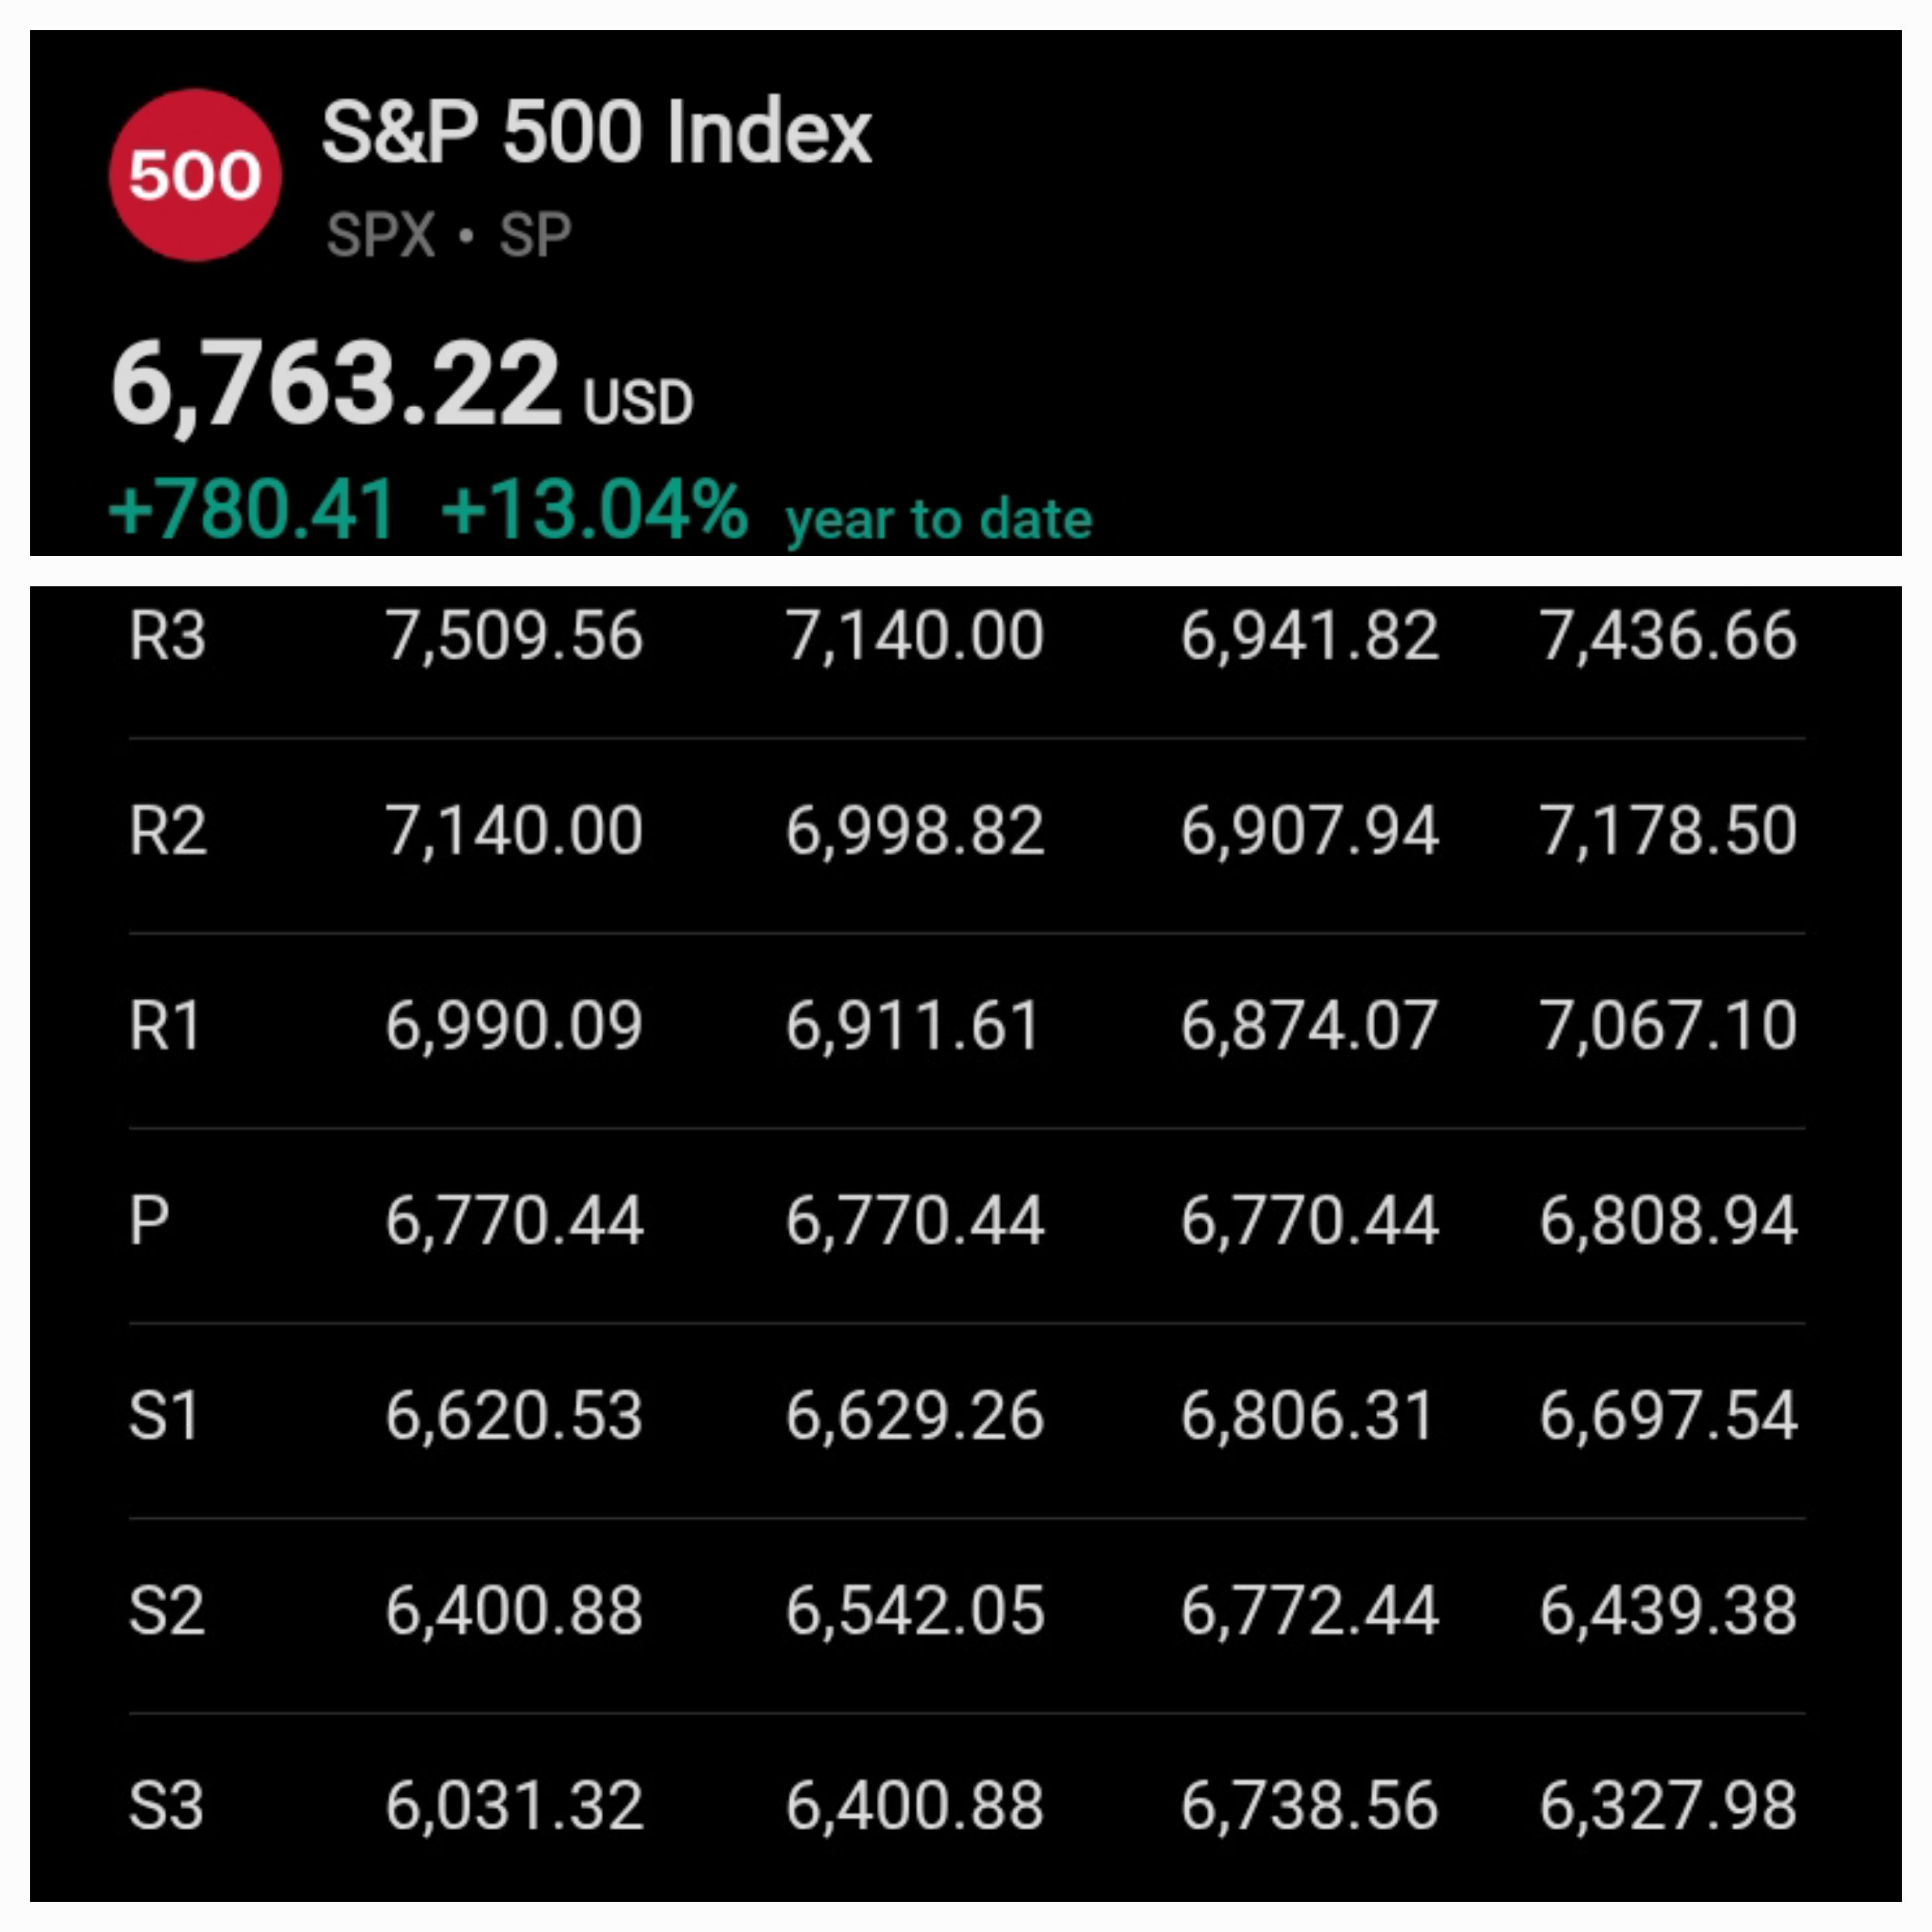Click the P pivot row label
The height and width of the screenshot is (1932, 1932).
point(149,1221)
